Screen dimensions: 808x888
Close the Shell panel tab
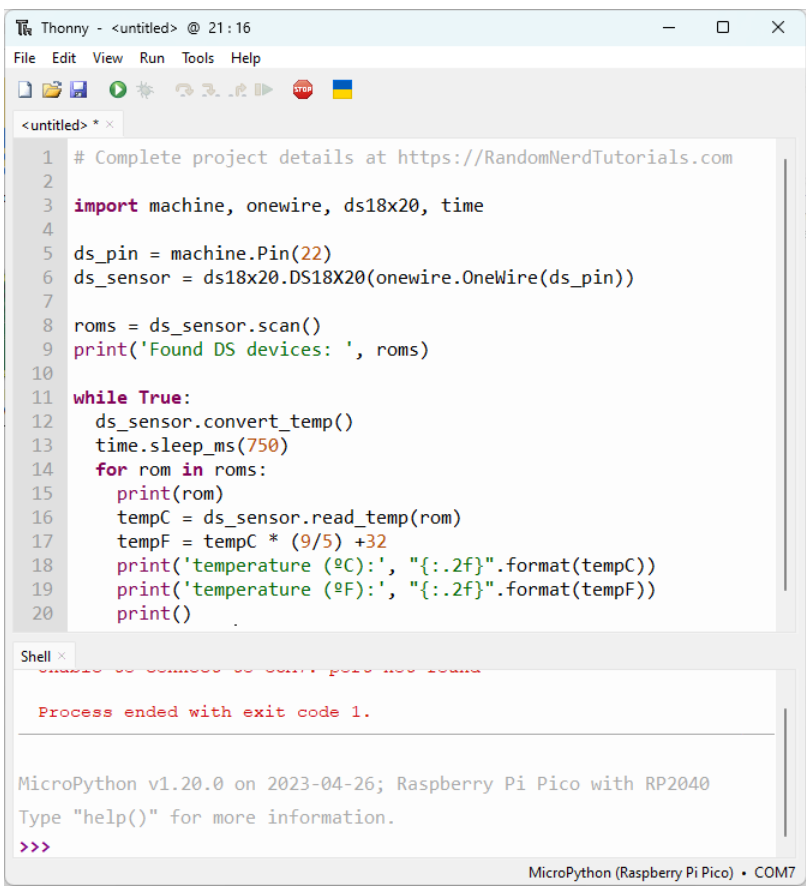tap(62, 656)
